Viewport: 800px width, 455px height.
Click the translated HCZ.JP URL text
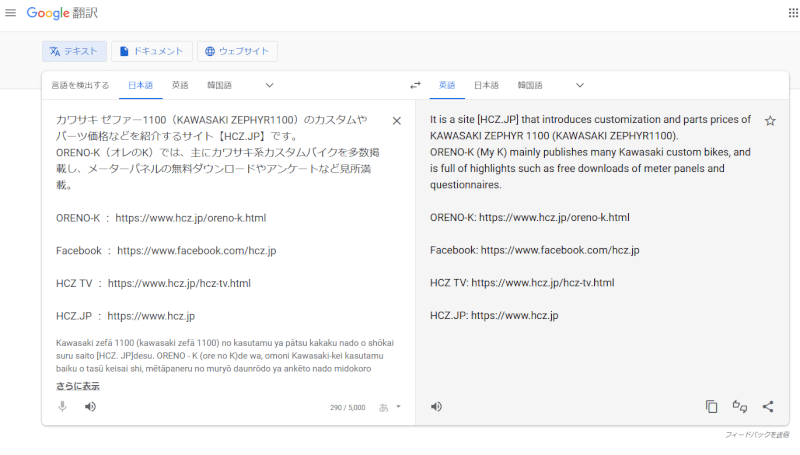pos(514,315)
